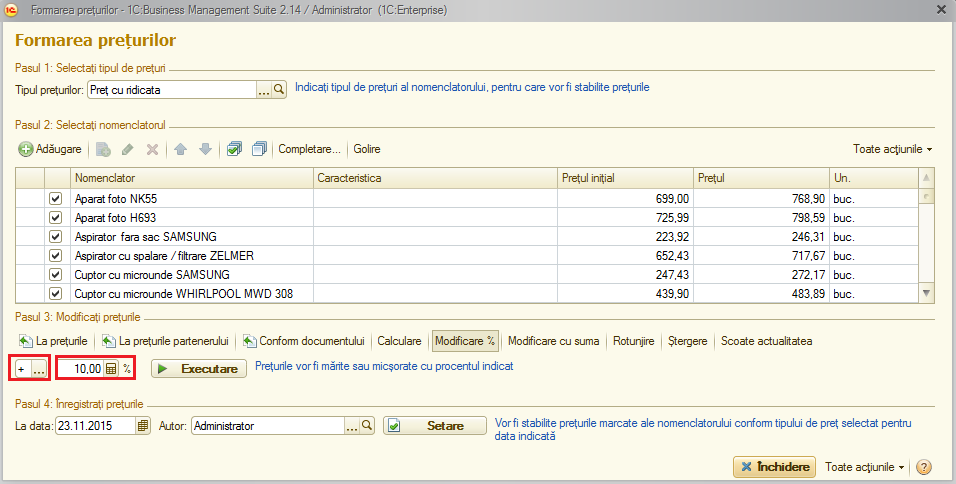Open the plus sign selection ellipsis button

click(x=39, y=369)
